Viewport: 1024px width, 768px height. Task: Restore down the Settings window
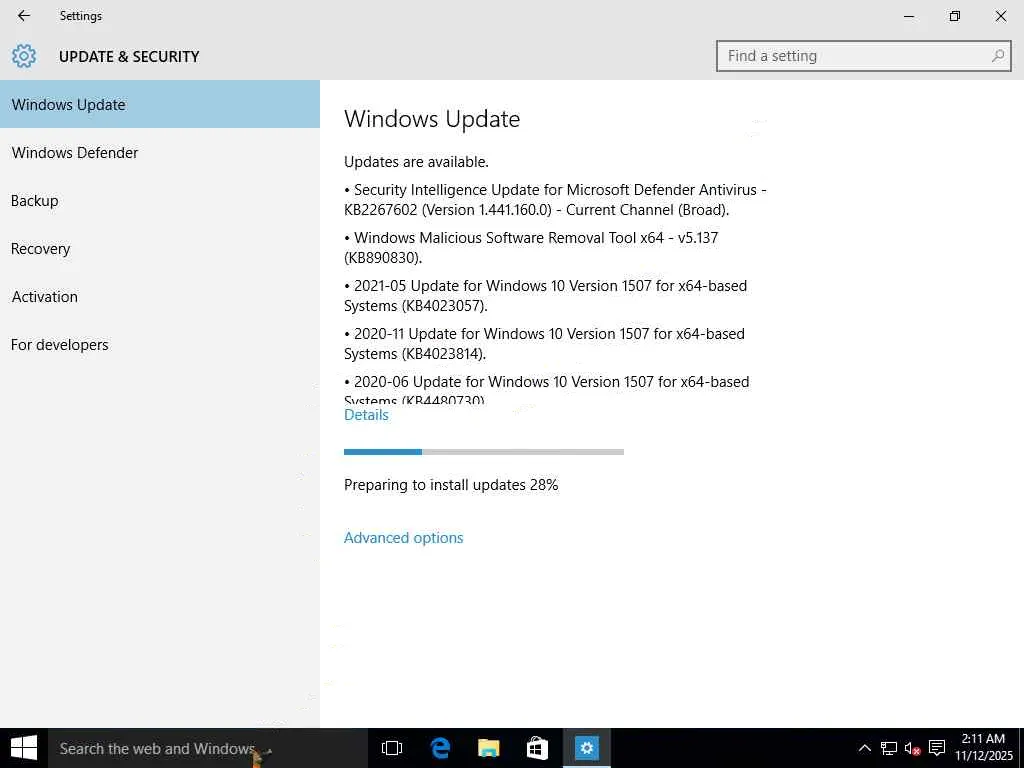pyautogui.click(x=955, y=16)
